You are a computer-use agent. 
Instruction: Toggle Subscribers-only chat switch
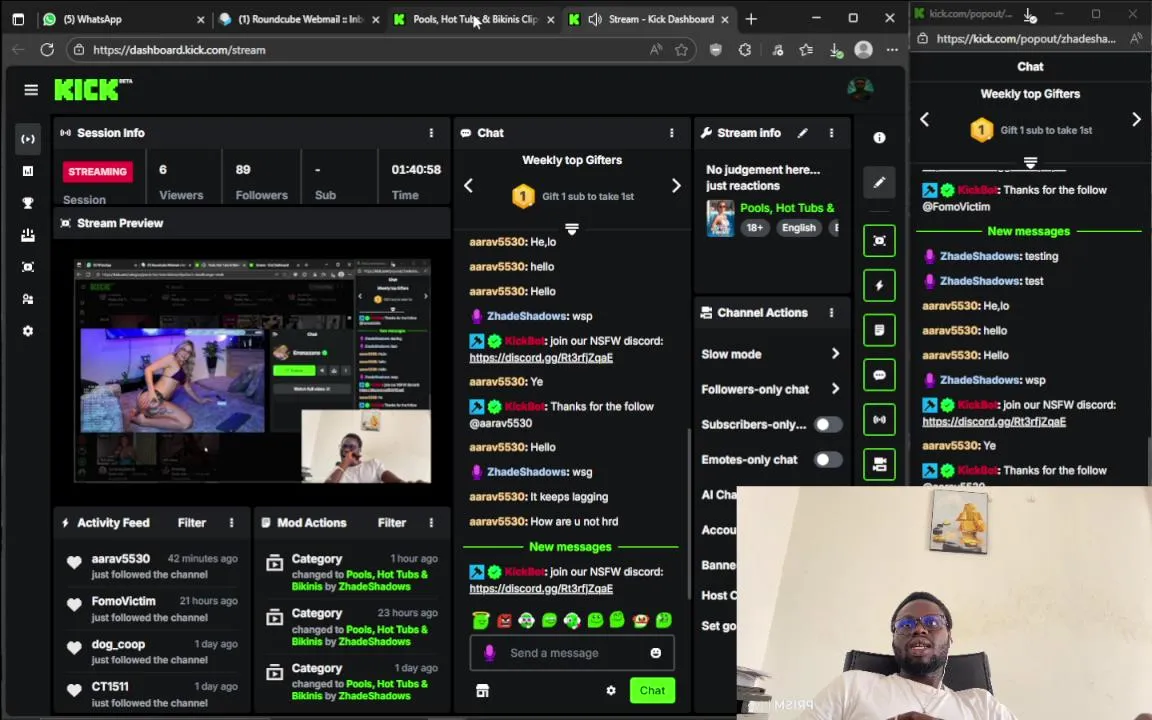point(828,425)
